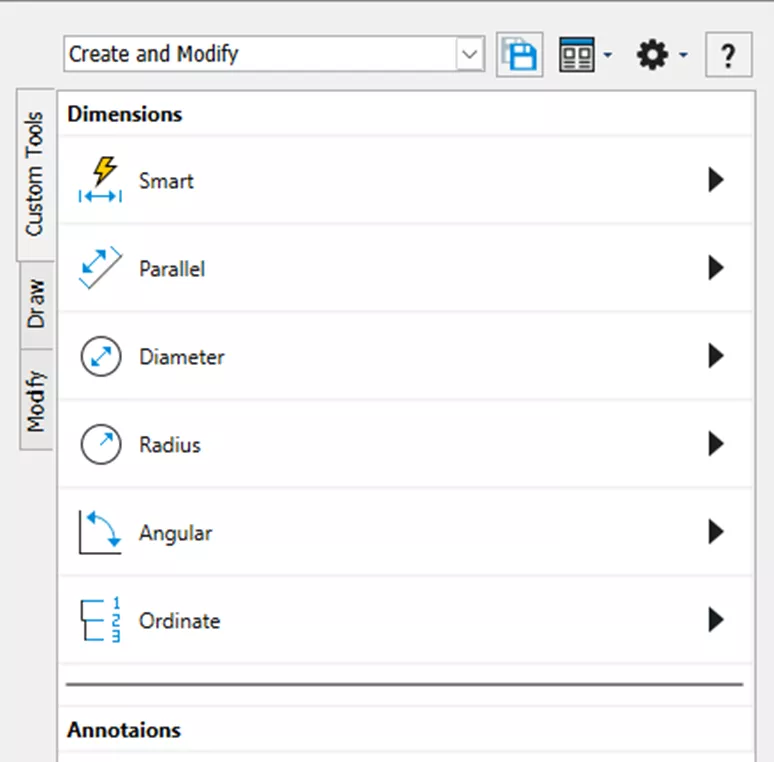The image size is (774, 762).
Task: Click the Ordinate dimension icon
Action: coord(100,620)
